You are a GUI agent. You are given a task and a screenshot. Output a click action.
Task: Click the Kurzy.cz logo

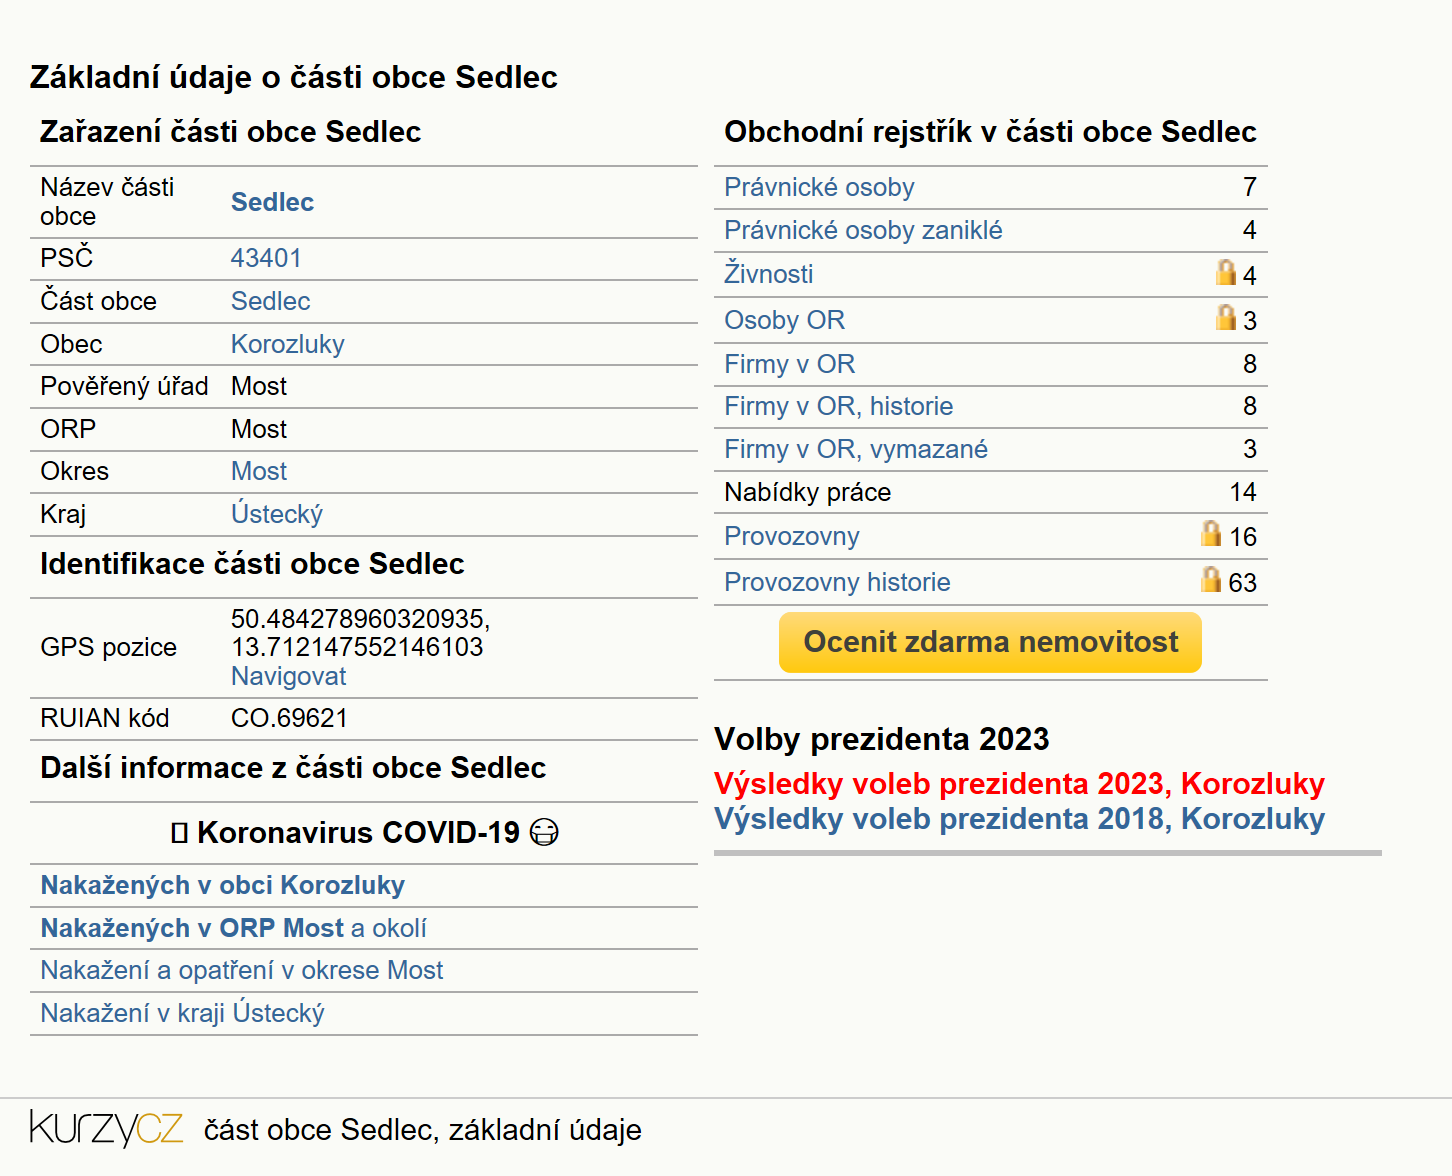click(x=106, y=1128)
